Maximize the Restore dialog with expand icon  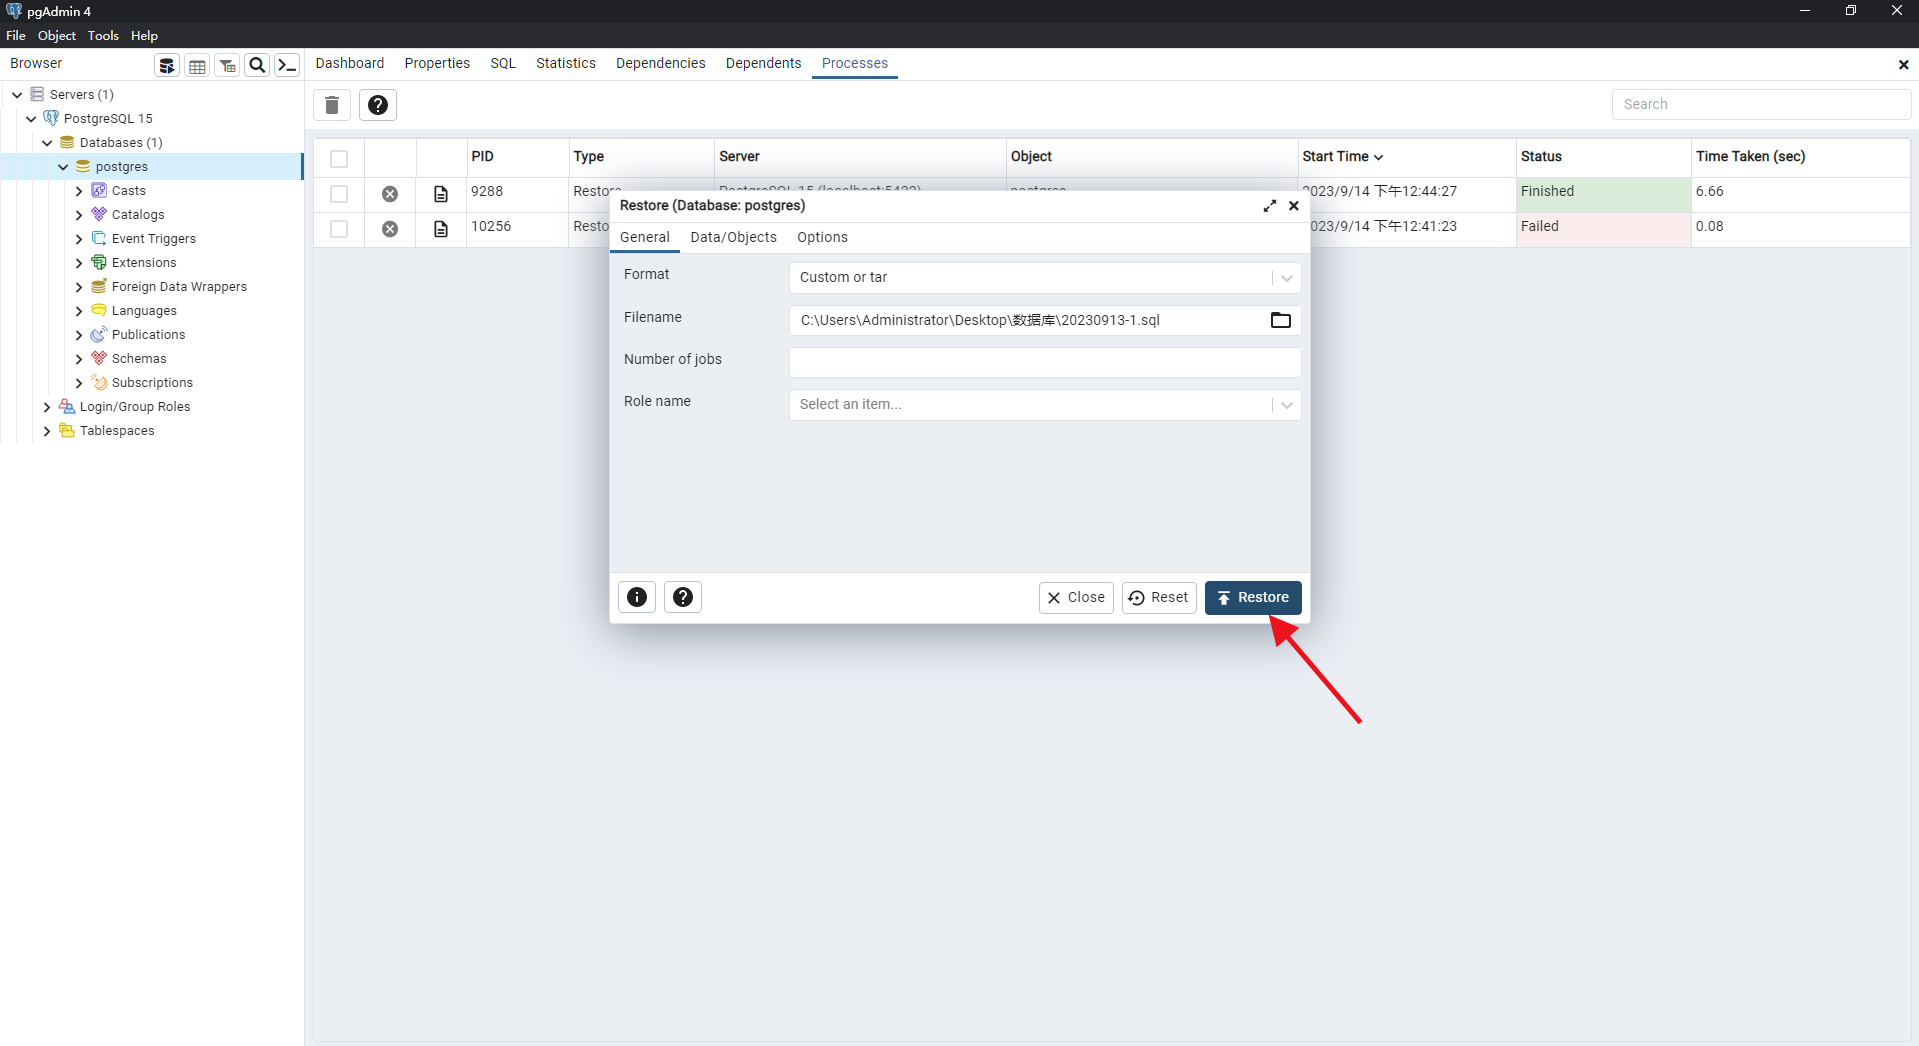(1269, 206)
